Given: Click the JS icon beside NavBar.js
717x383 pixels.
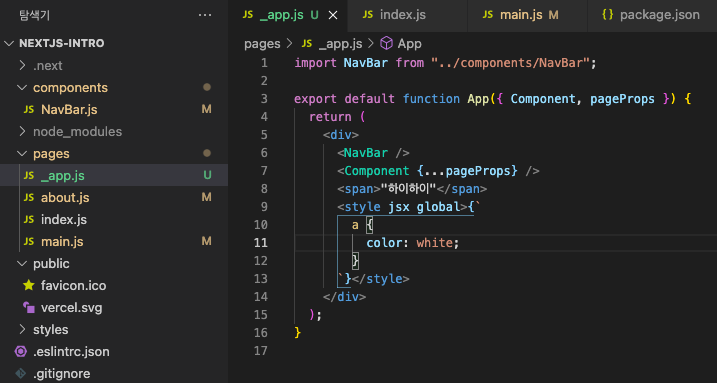Looking at the screenshot, I should click(29, 110).
